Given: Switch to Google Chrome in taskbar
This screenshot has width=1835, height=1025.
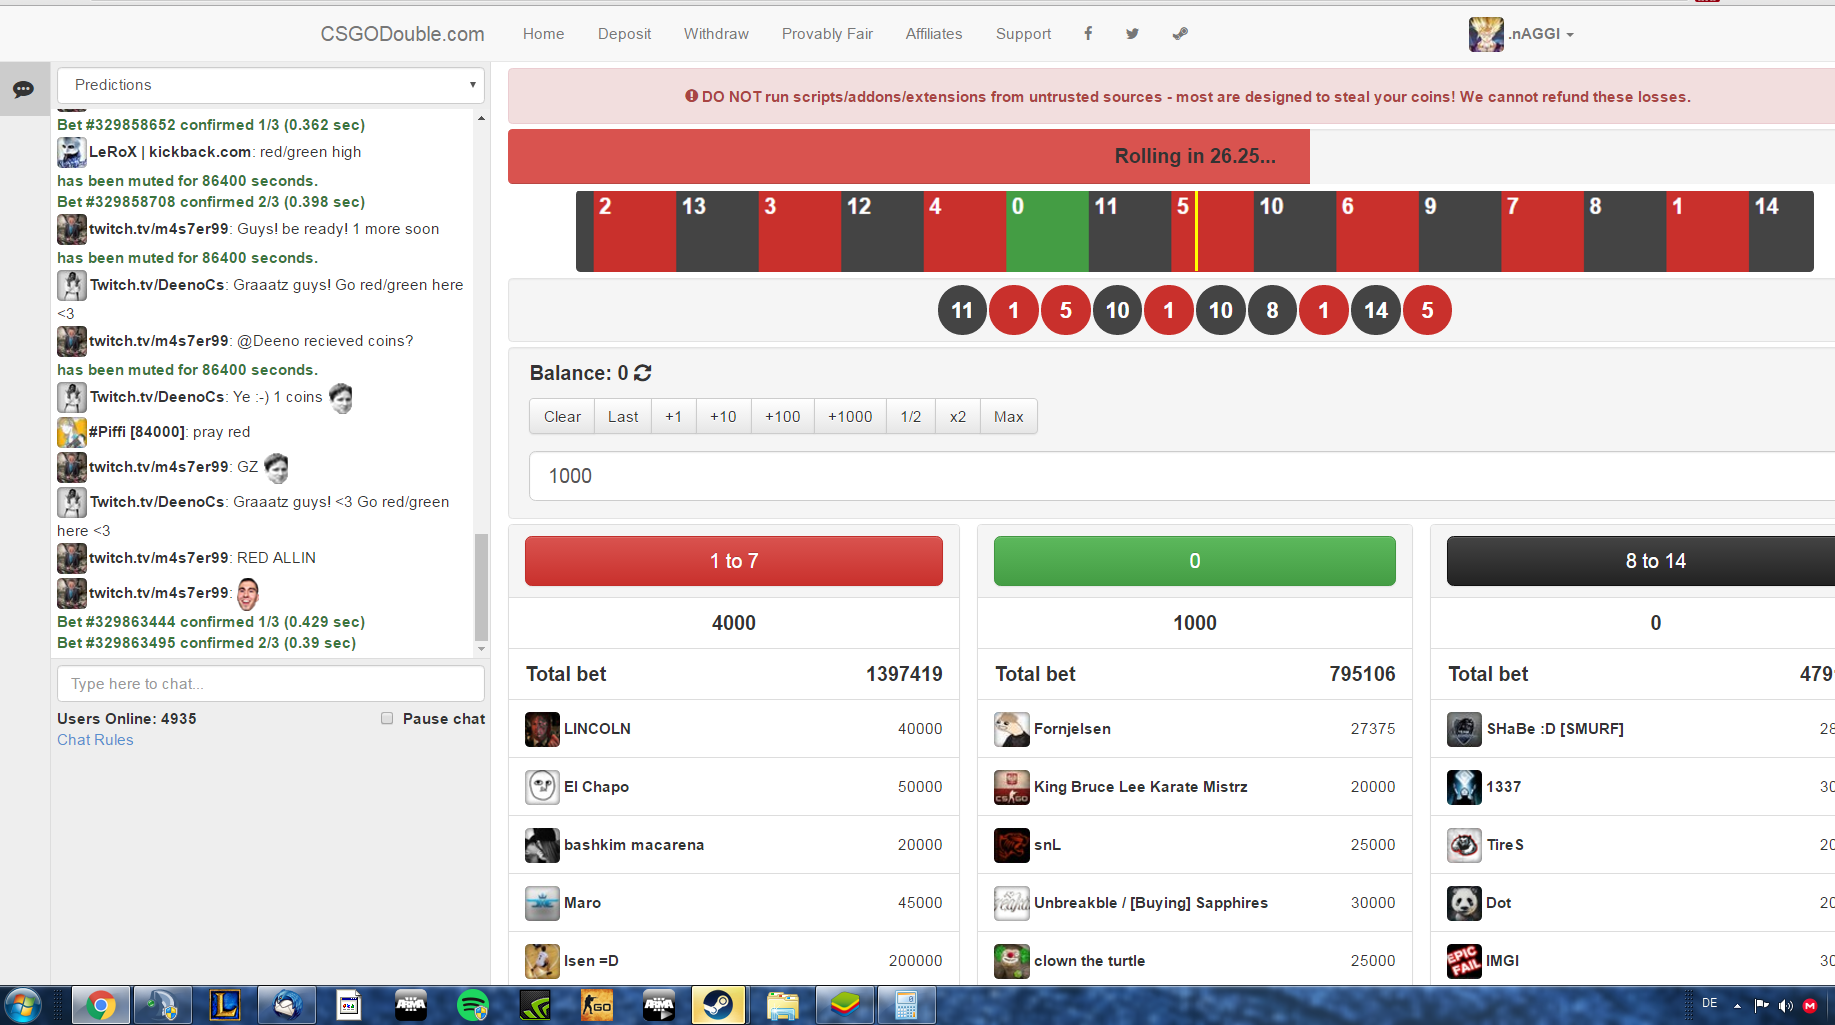Looking at the screenshot, I should tap(100, 1005).
